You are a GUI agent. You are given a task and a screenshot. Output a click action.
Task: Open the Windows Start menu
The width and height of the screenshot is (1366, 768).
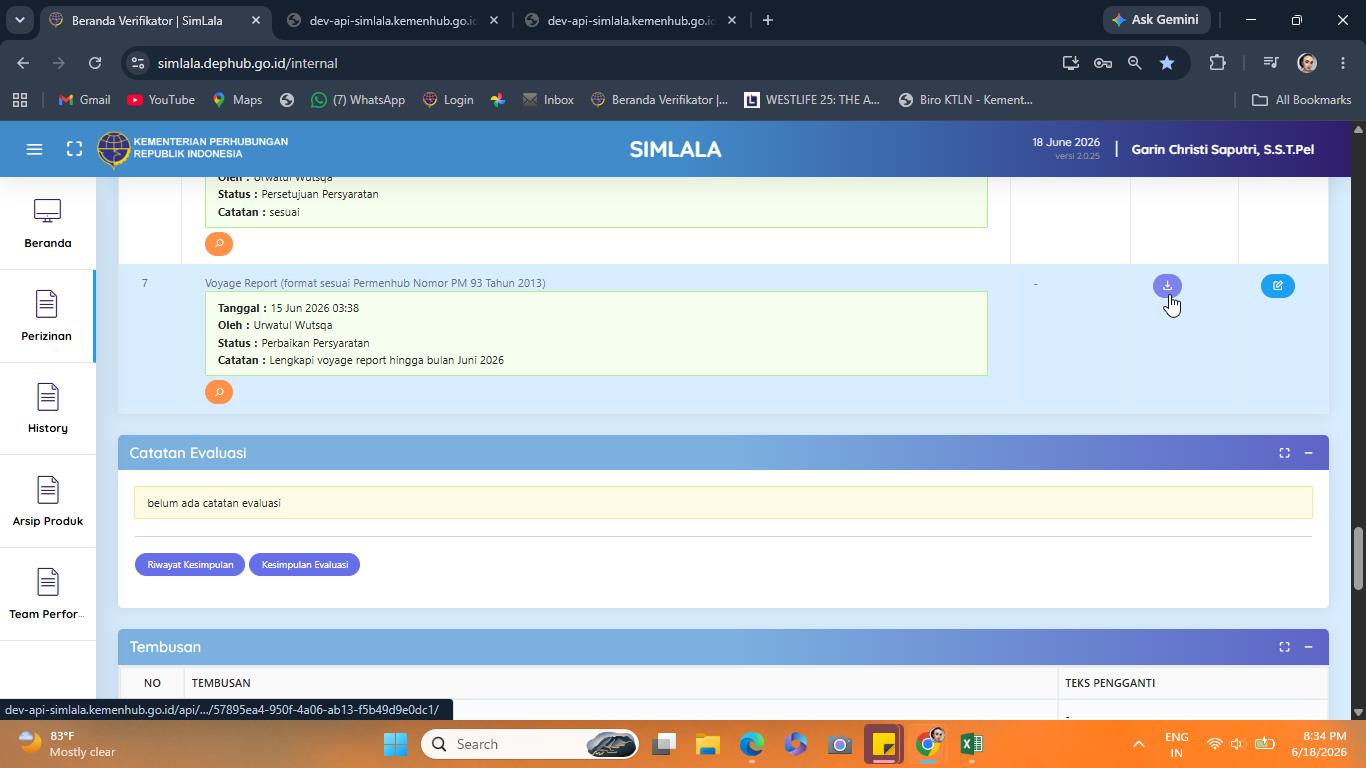pos(395,744)
